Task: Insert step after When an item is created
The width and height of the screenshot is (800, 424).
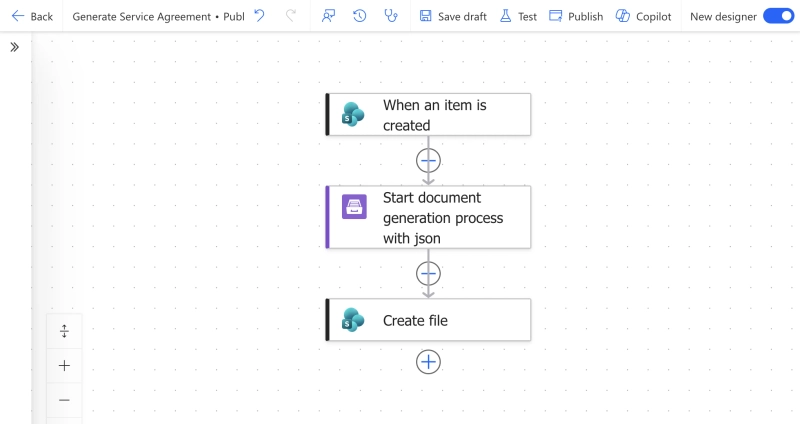Action: (428, 161)
